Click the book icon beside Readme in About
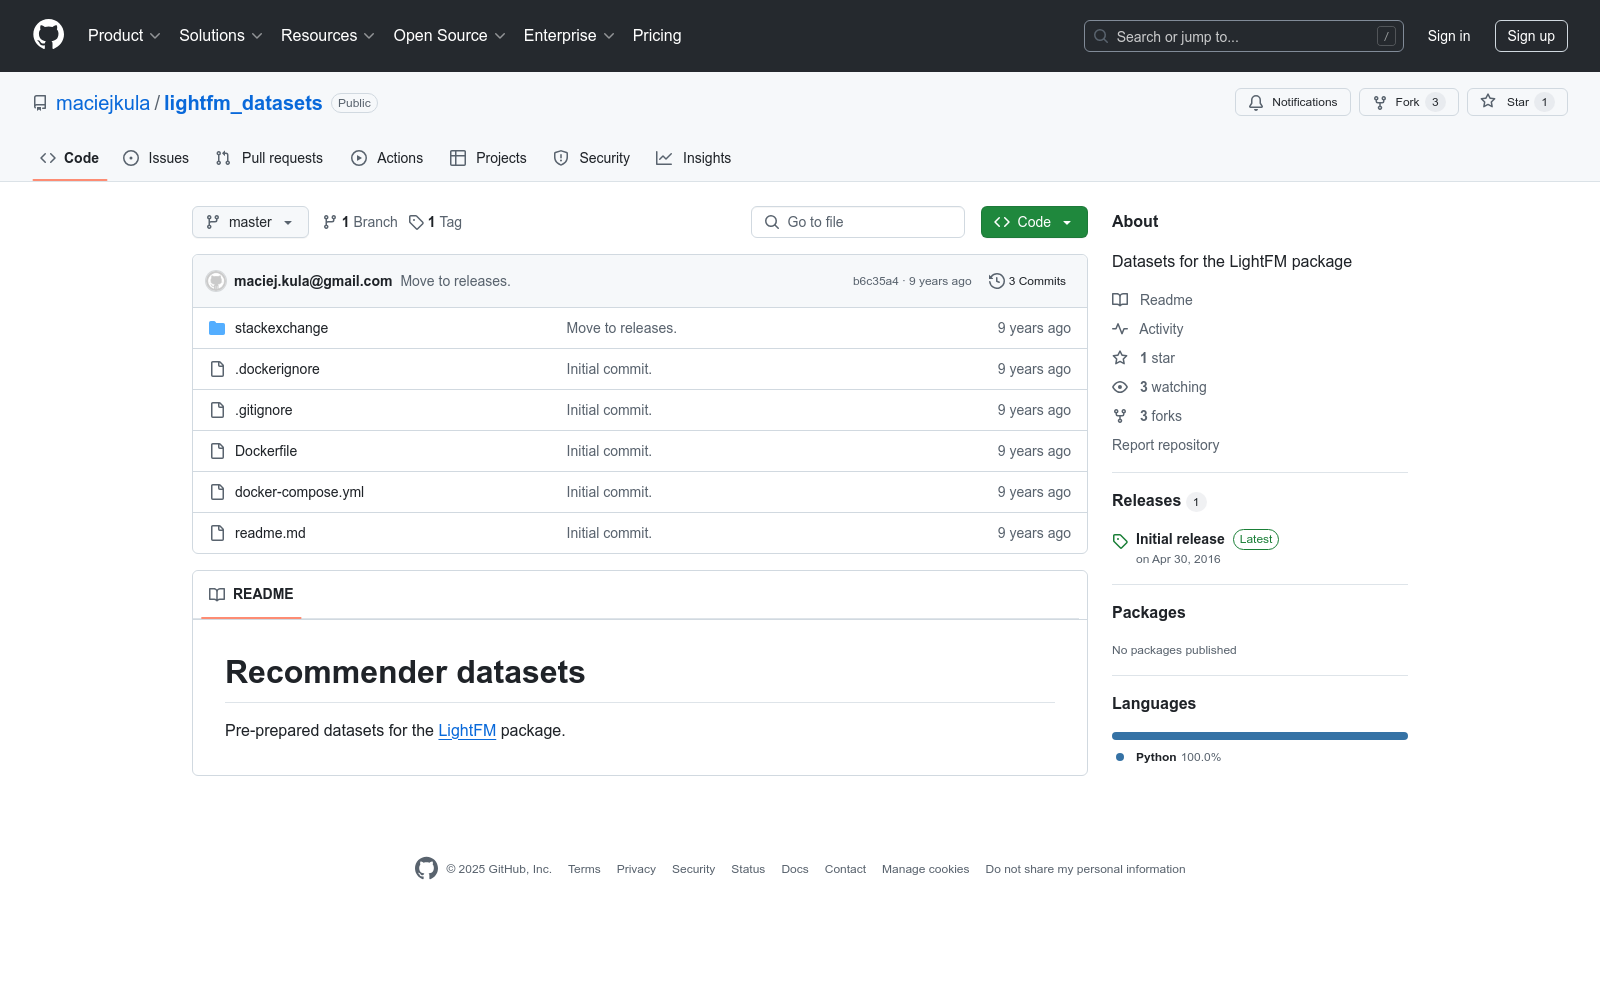The width and height of the screenshot is (1600, 1000). click(1120, 300)
